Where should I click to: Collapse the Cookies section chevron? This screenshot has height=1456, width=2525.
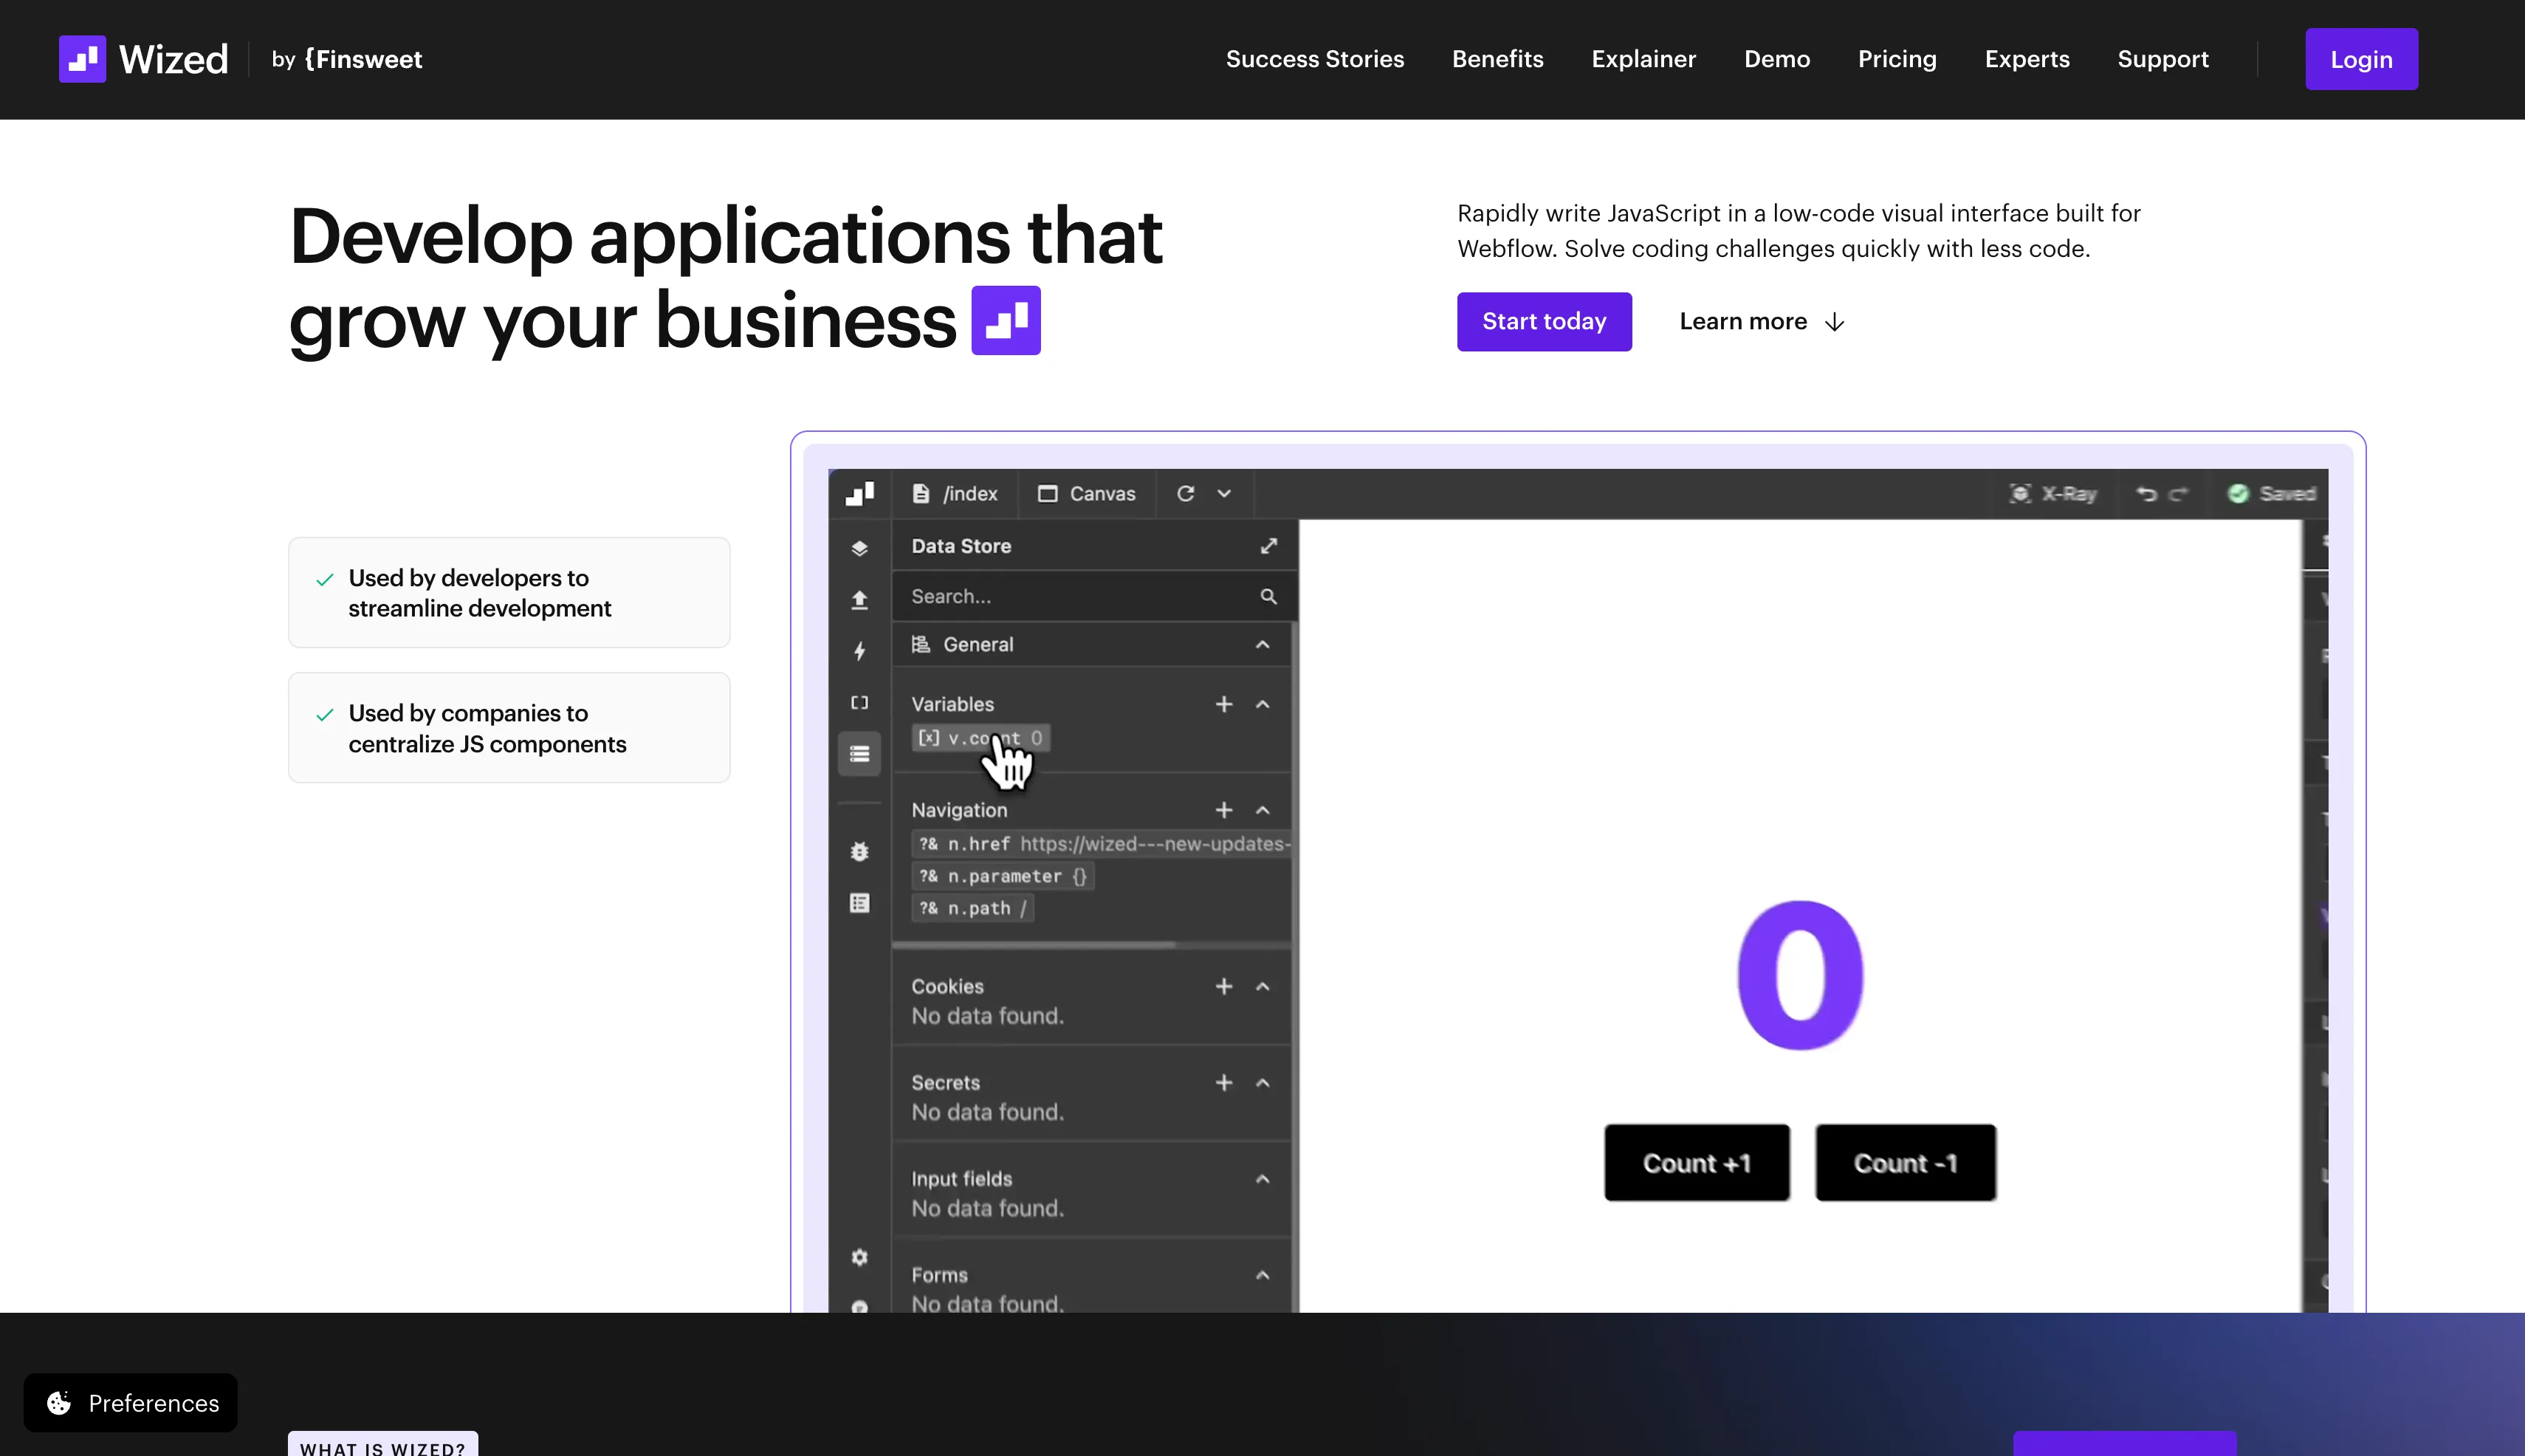(x=1262, y=986)
